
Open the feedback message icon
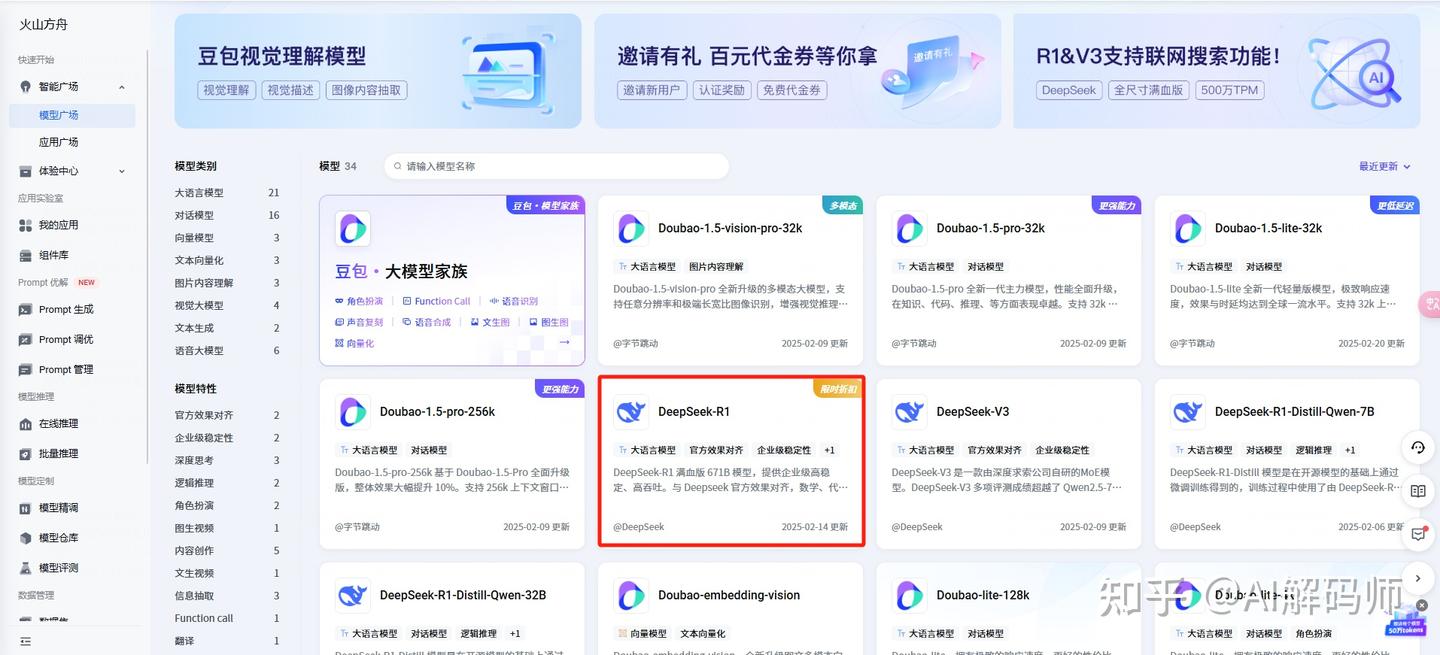coord(1418,534)
